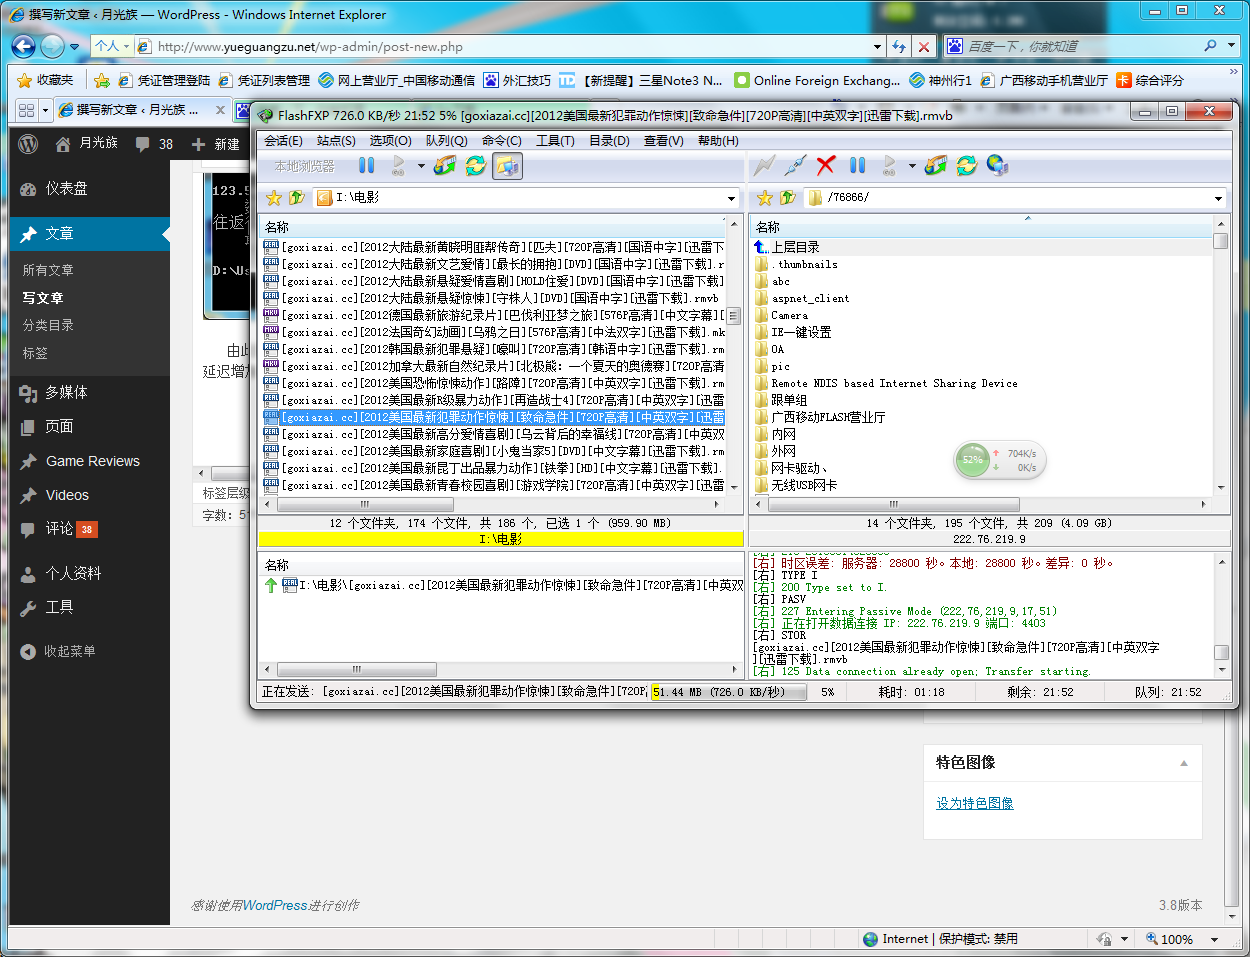Go up one folder in remote pane

788,198
